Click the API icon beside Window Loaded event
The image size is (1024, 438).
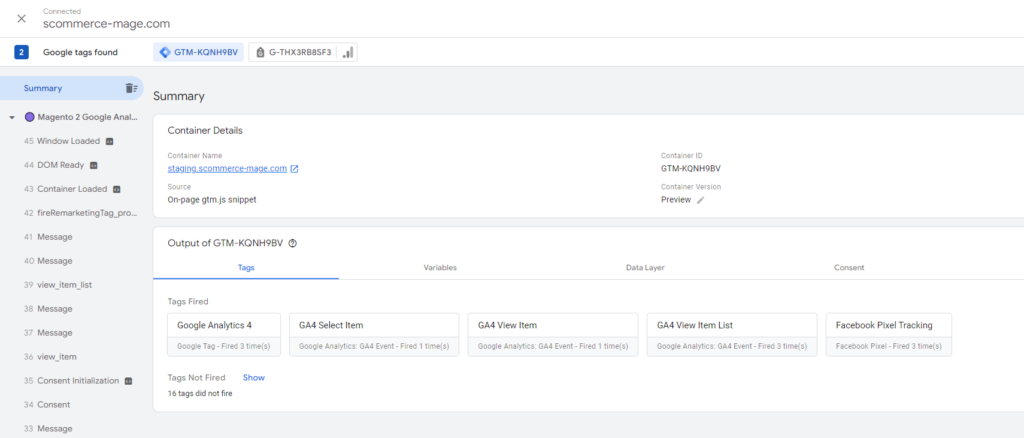click(110, 141)
